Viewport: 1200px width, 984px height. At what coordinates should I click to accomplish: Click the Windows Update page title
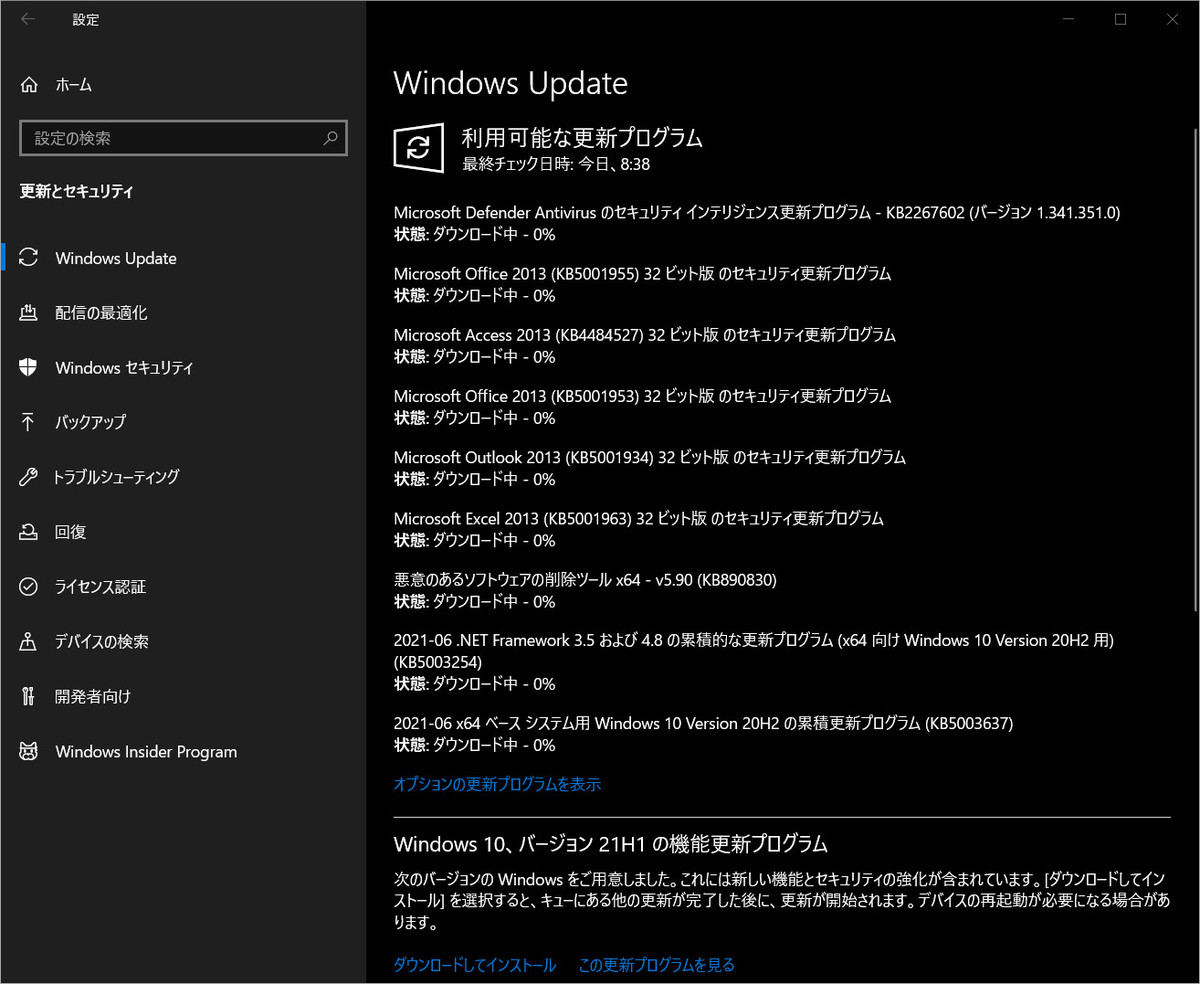point(511,83)
